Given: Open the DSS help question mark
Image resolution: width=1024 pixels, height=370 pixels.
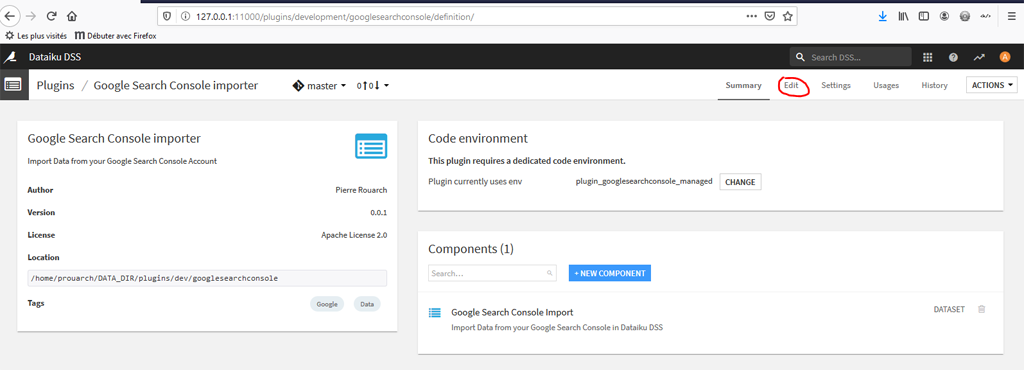Looking at the screenshot, I should point(953,57).
